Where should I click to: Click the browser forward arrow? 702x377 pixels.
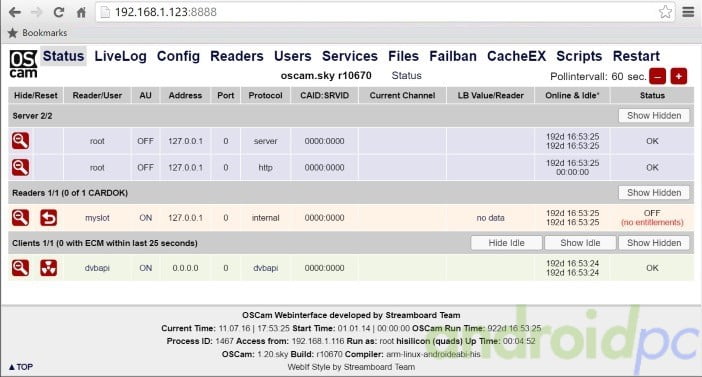[36, 12]
